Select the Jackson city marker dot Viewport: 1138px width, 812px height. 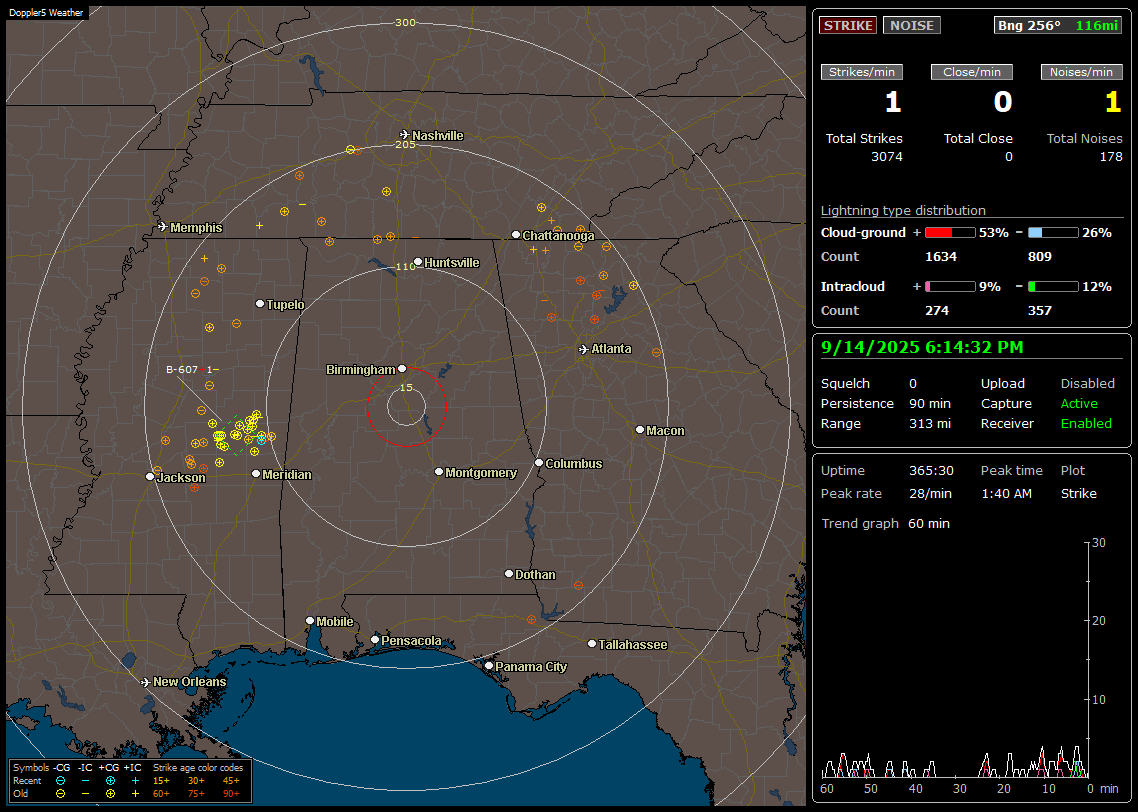tap(150, 477)
